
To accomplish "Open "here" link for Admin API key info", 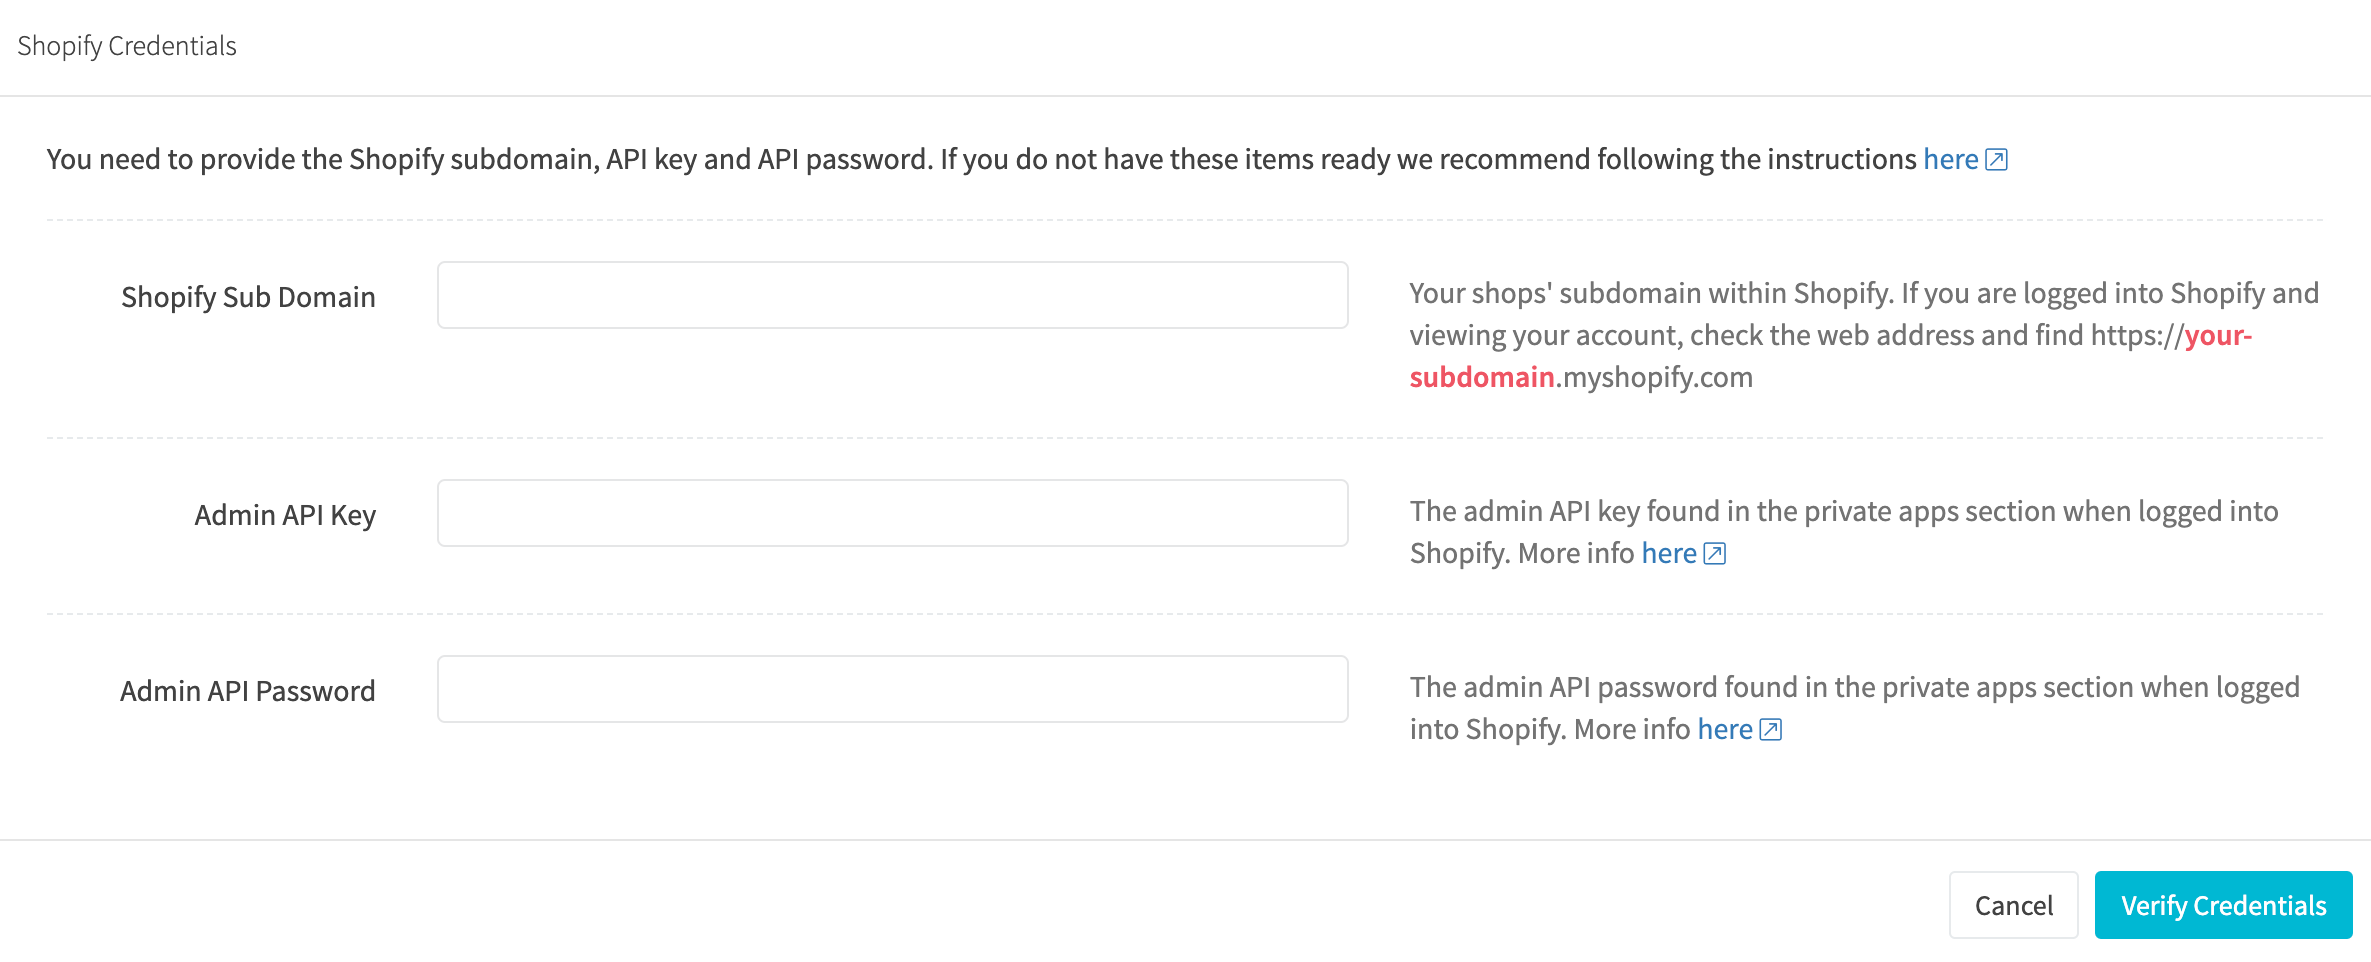I will (1668, 553).
